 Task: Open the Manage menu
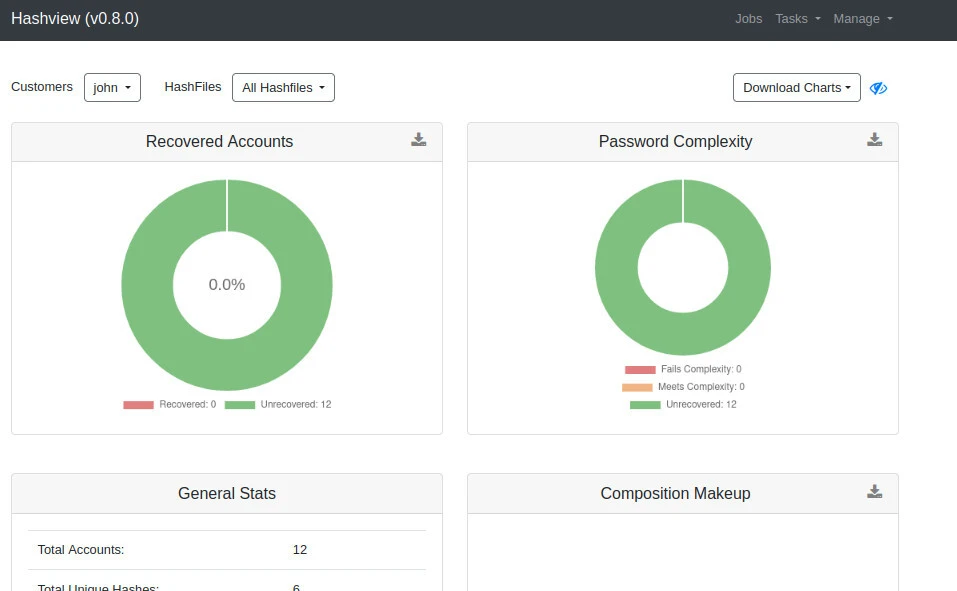point(862,19)
